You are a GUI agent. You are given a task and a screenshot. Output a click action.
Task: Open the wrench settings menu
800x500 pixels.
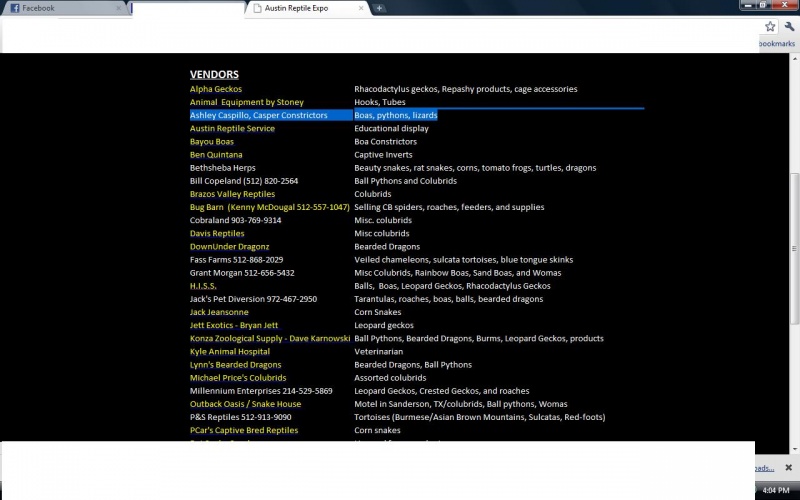tap(790, 27)
